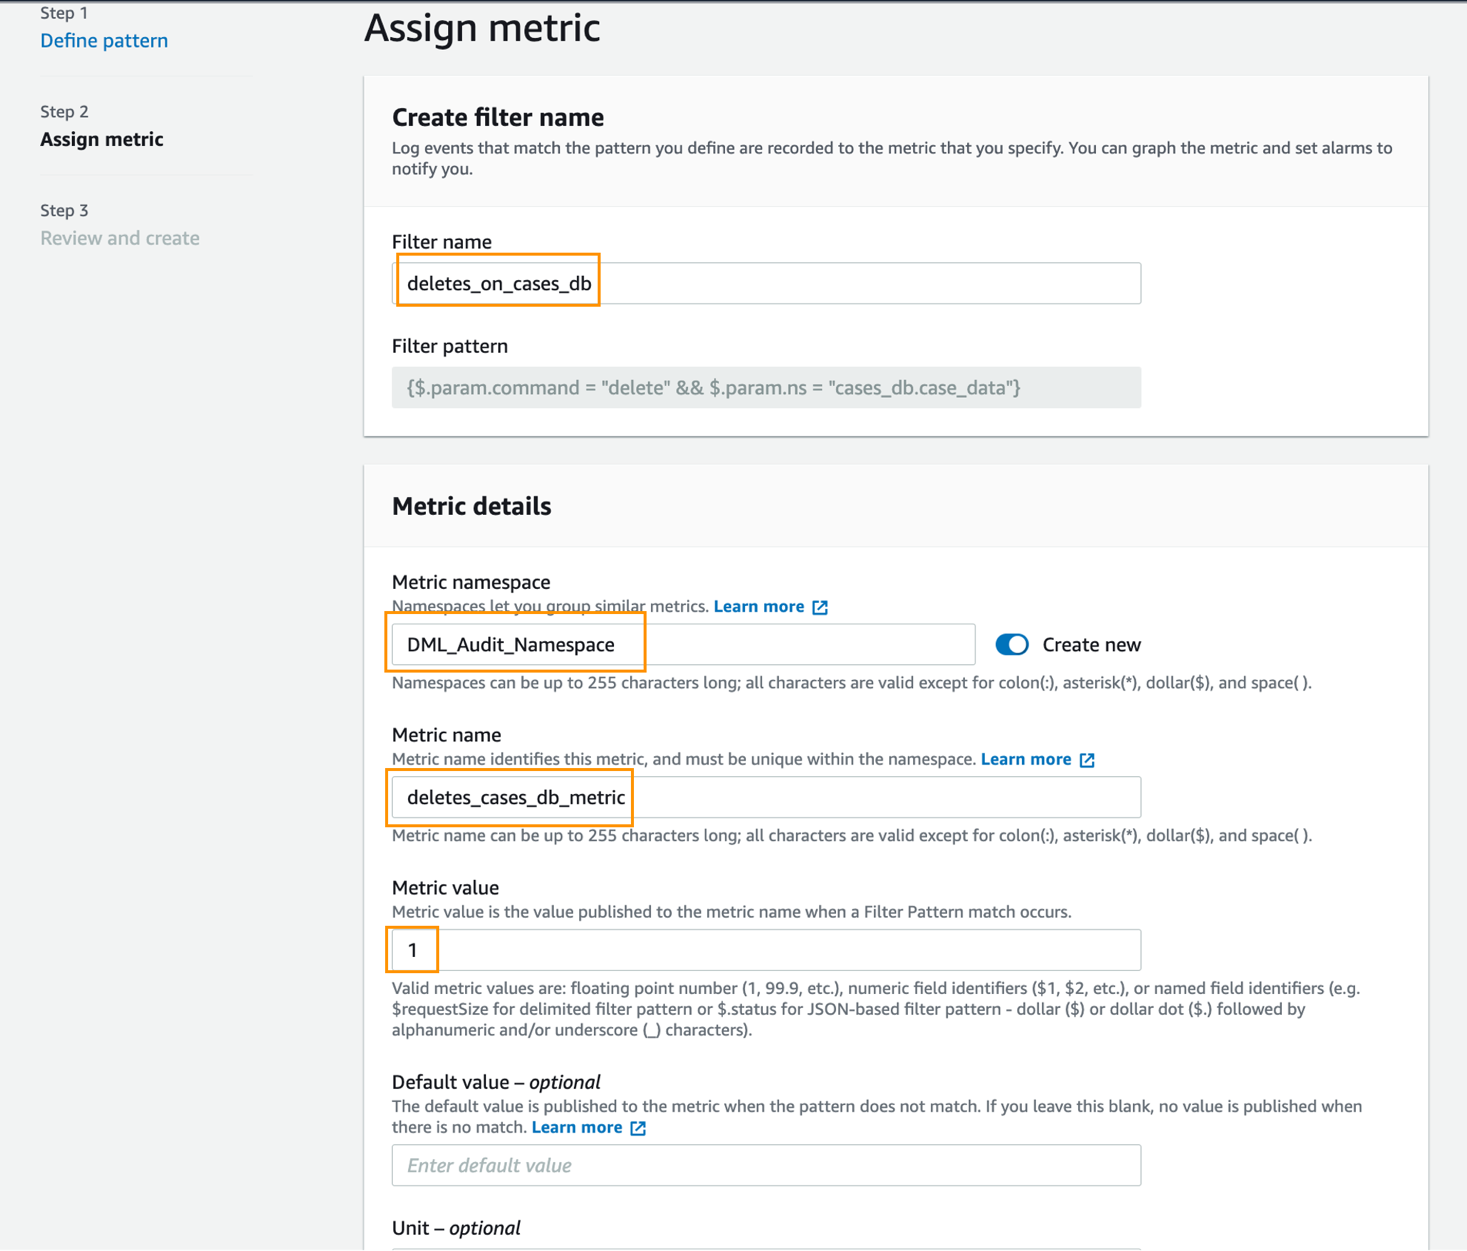Screen dimensions: 1467x1251
Task: Click the Assign metric page title
Action: [482, 27]
